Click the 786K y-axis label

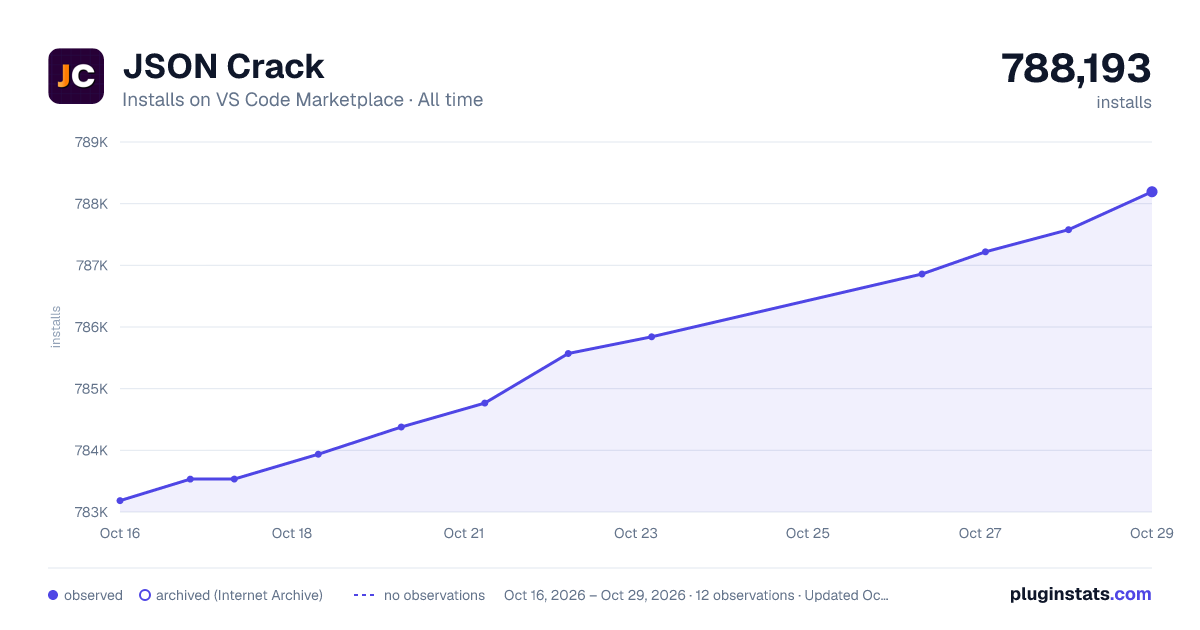click(91, 327)
